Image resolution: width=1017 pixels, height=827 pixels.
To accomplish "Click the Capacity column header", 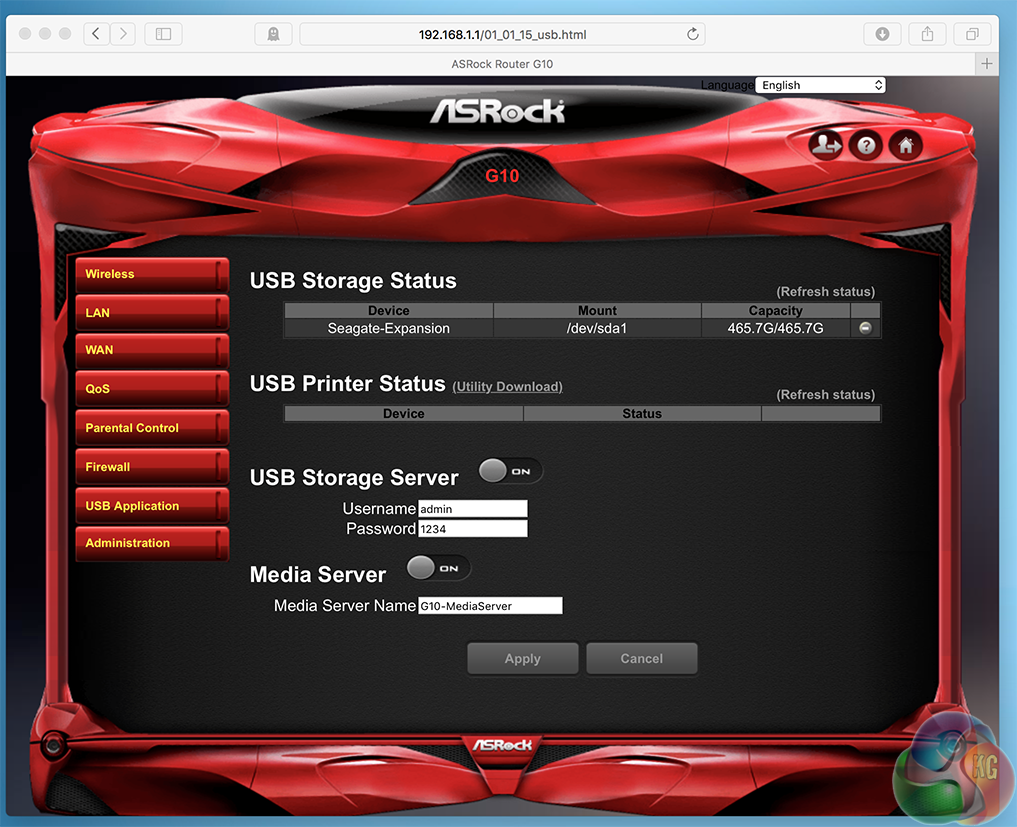I will tap(776, 311).
